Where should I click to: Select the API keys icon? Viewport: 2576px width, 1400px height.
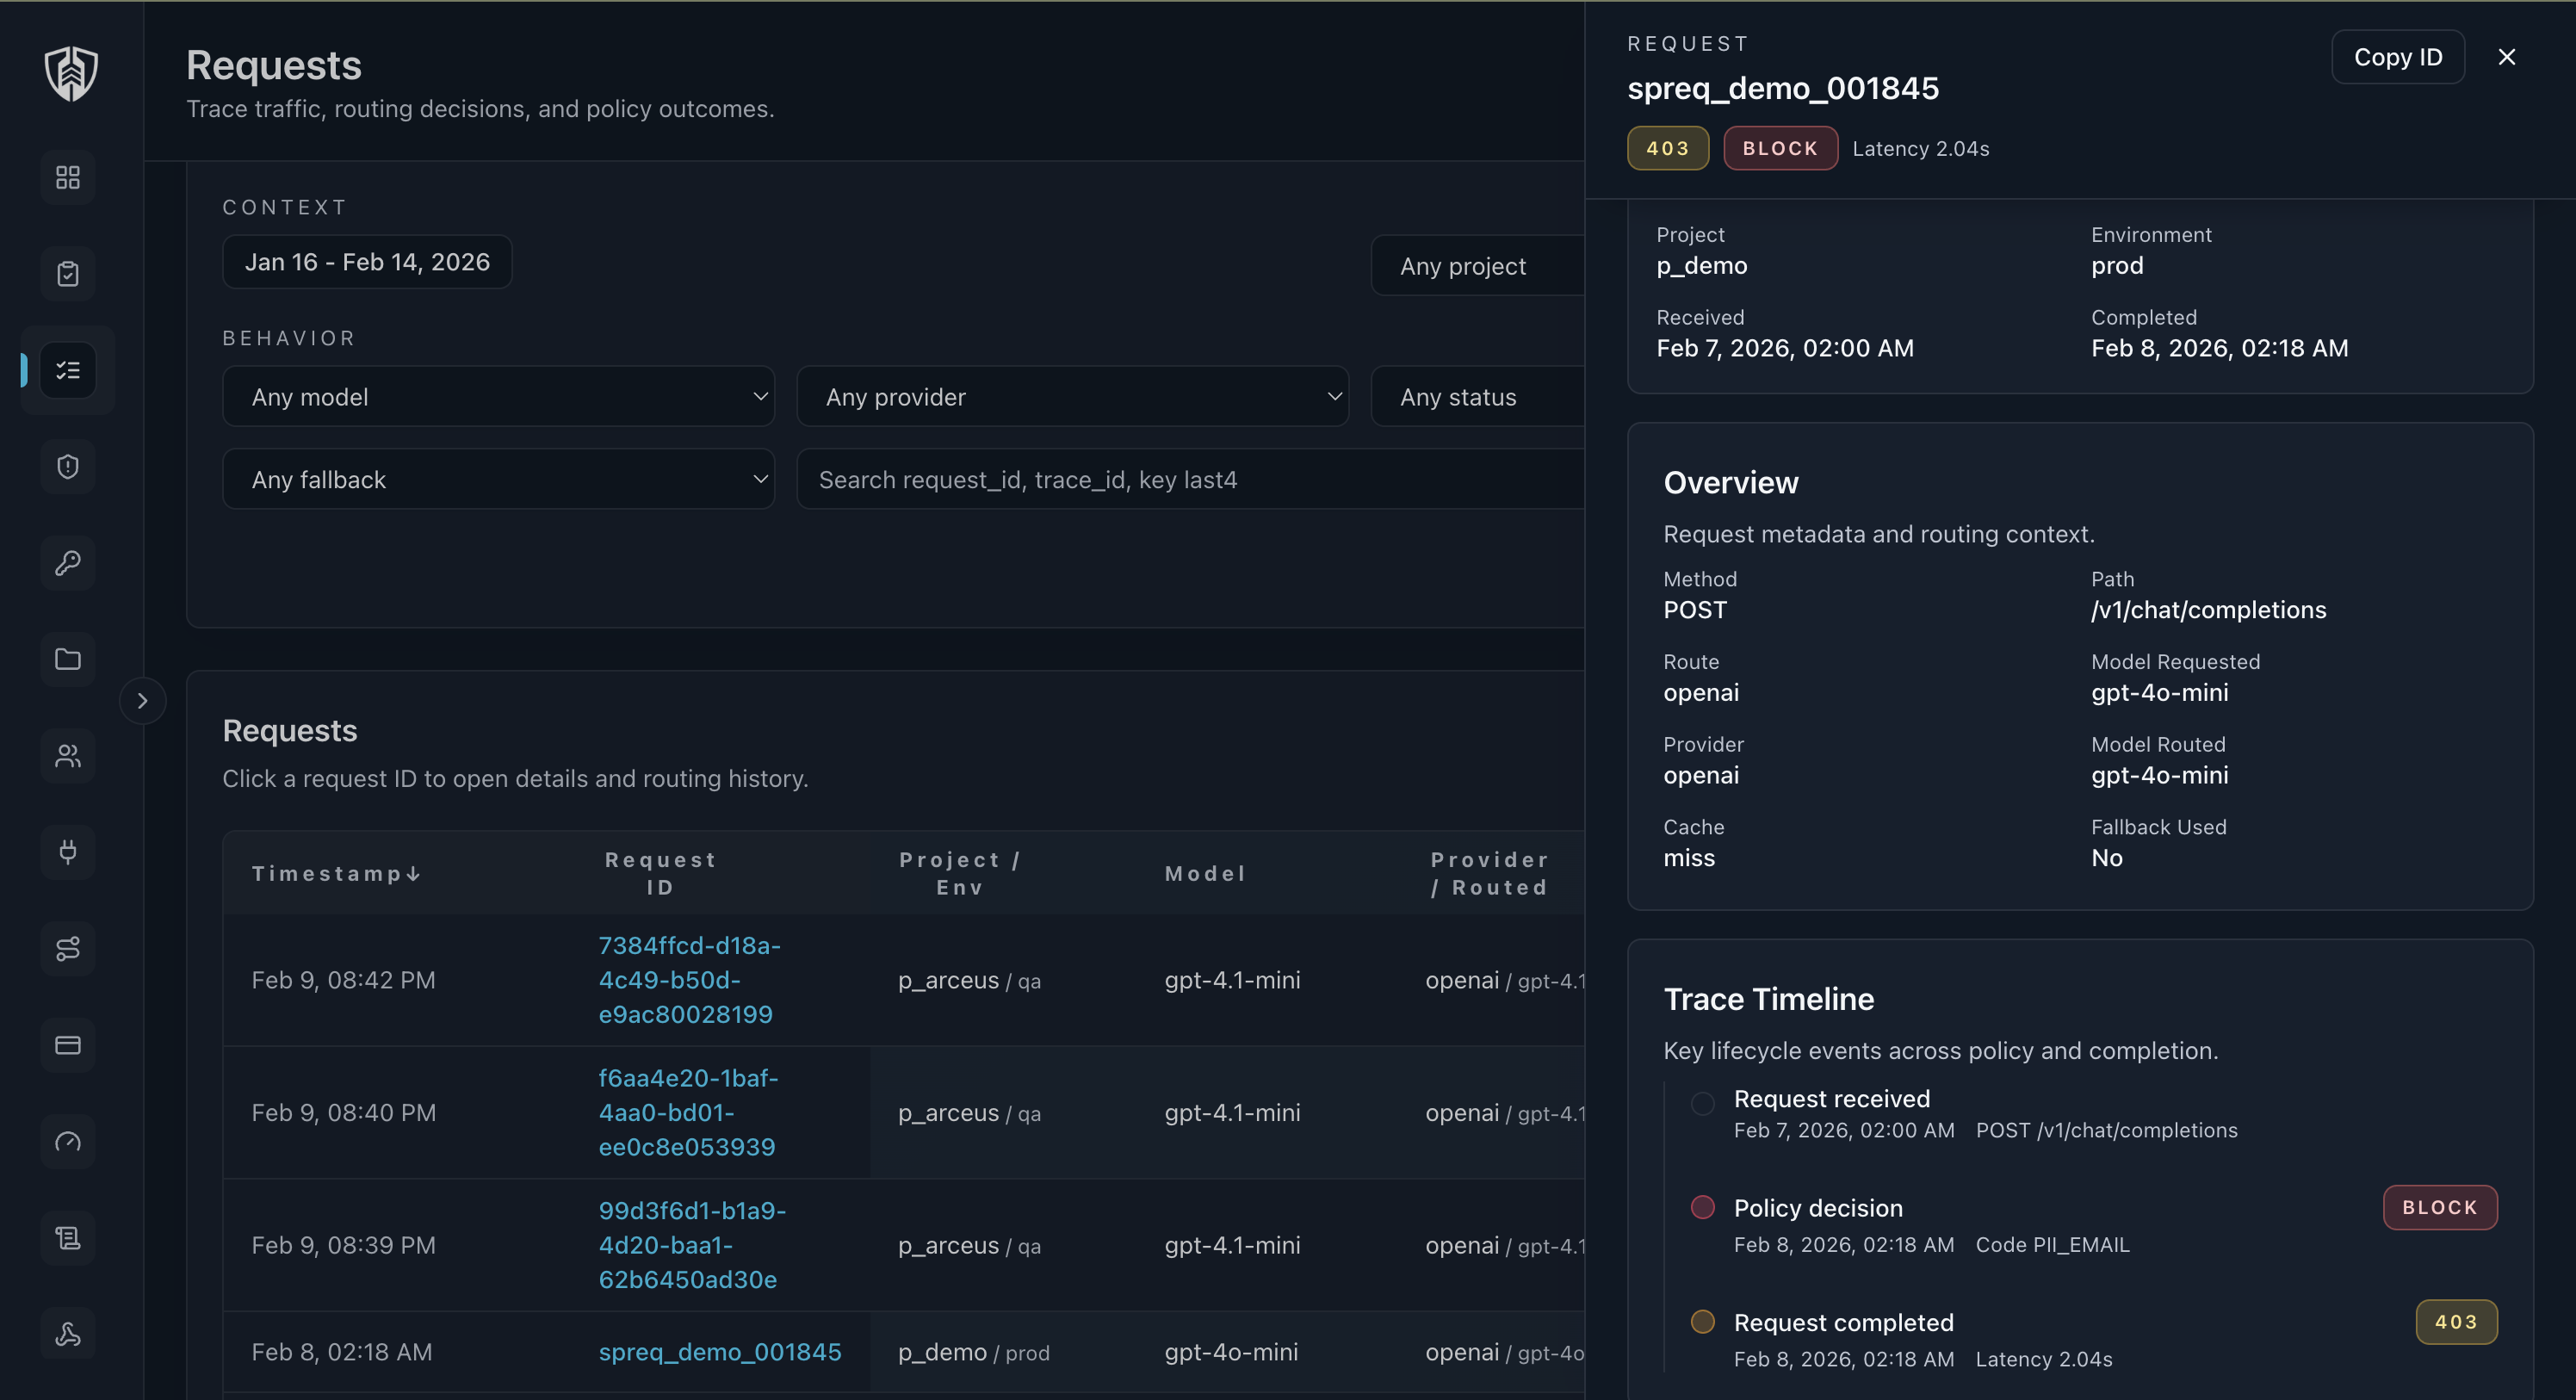[x=67, y=562]
